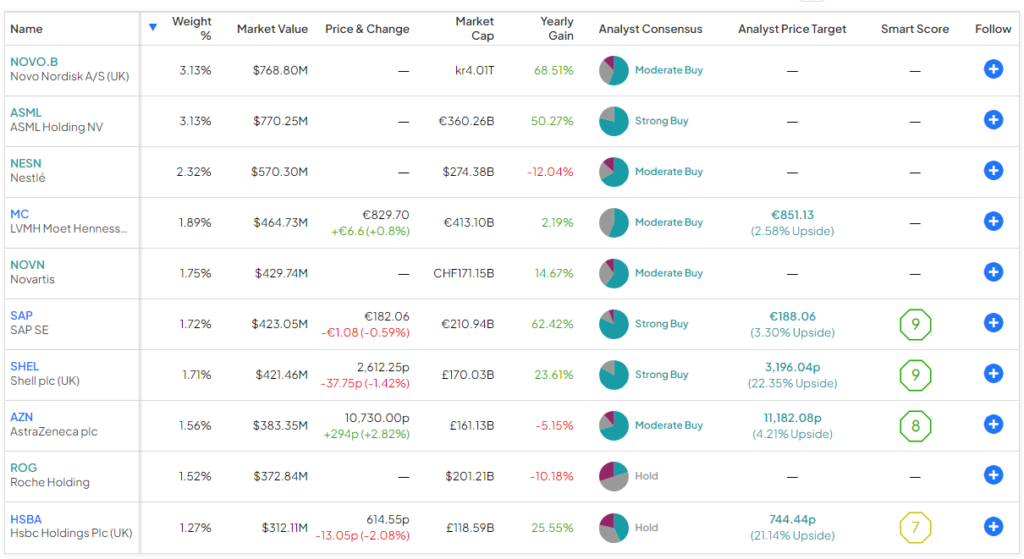The image size is (1024, 559).
Task: Click HSBC smart score 7 badge
Action: click(x=914, y=527)
